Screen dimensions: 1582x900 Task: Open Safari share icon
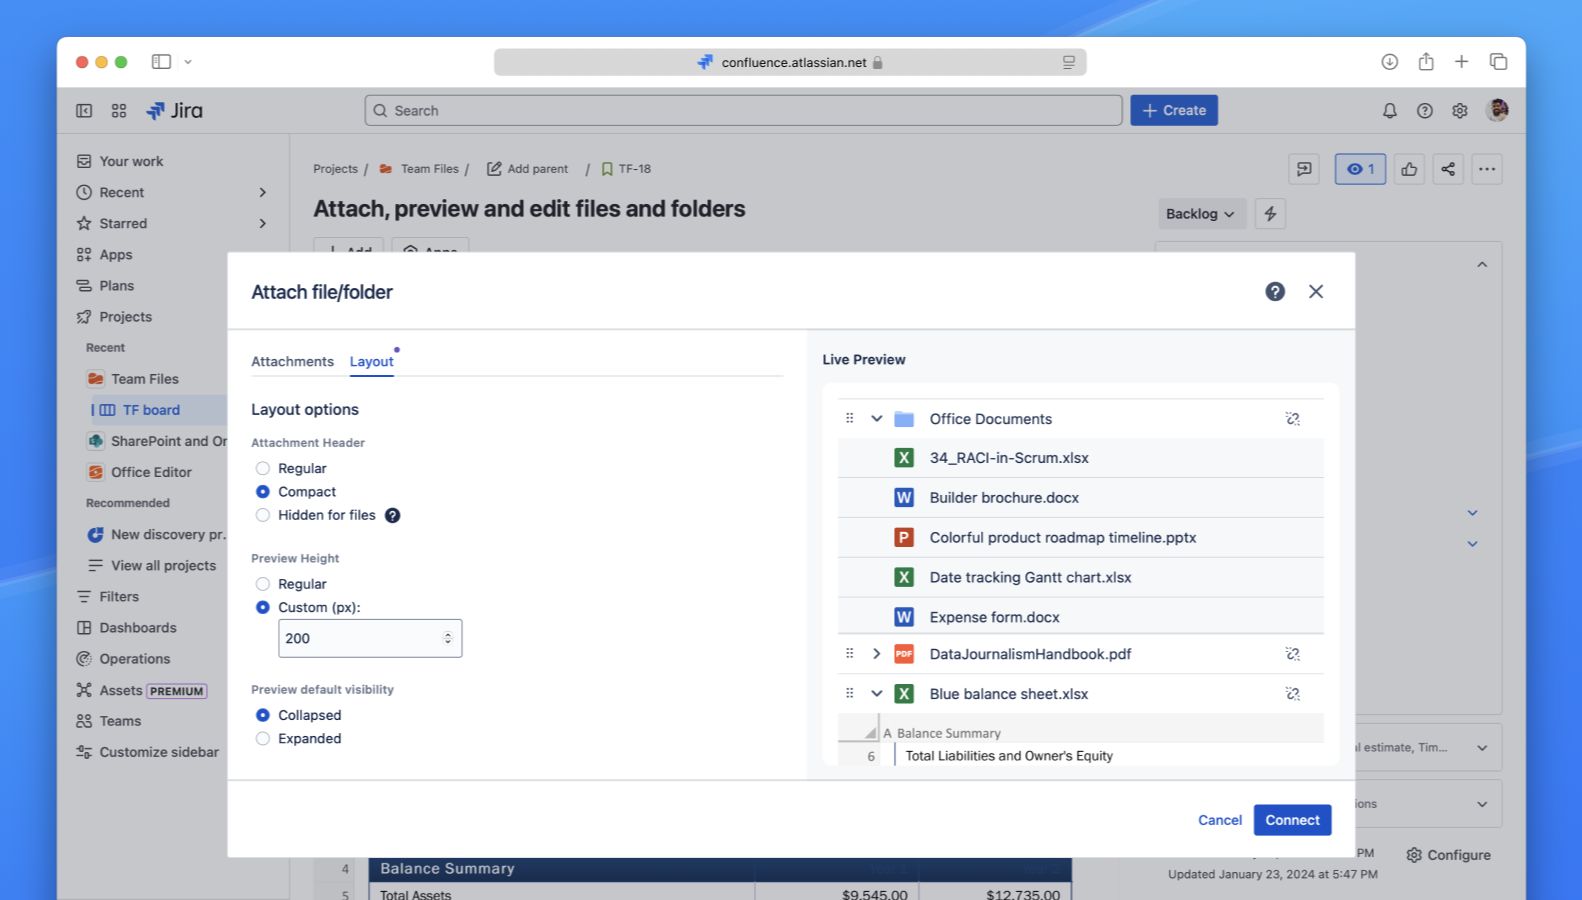pos(1426,62)
